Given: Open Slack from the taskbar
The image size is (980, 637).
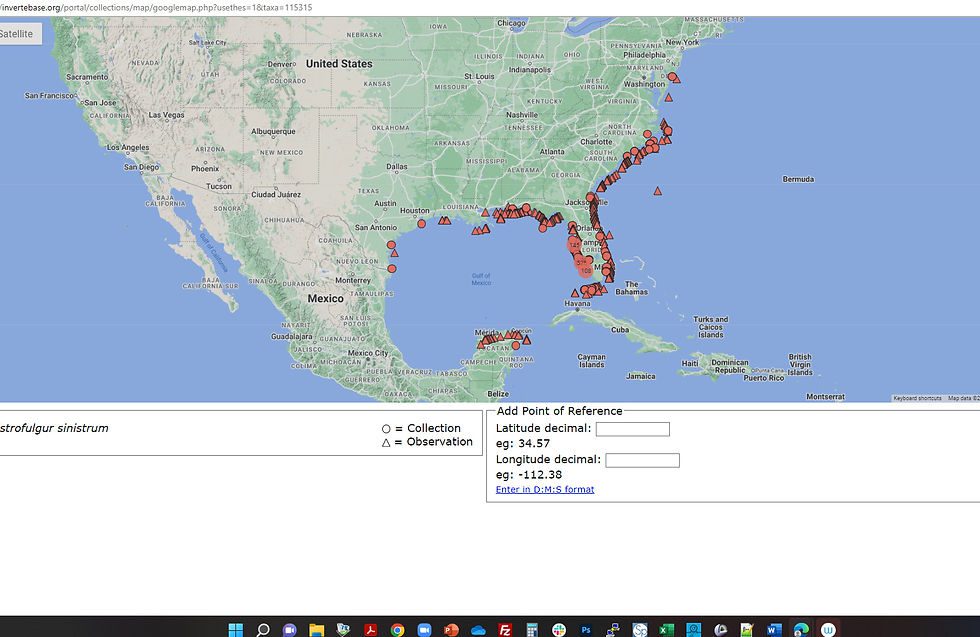Looking at the screenshot, I should point(559,629).
